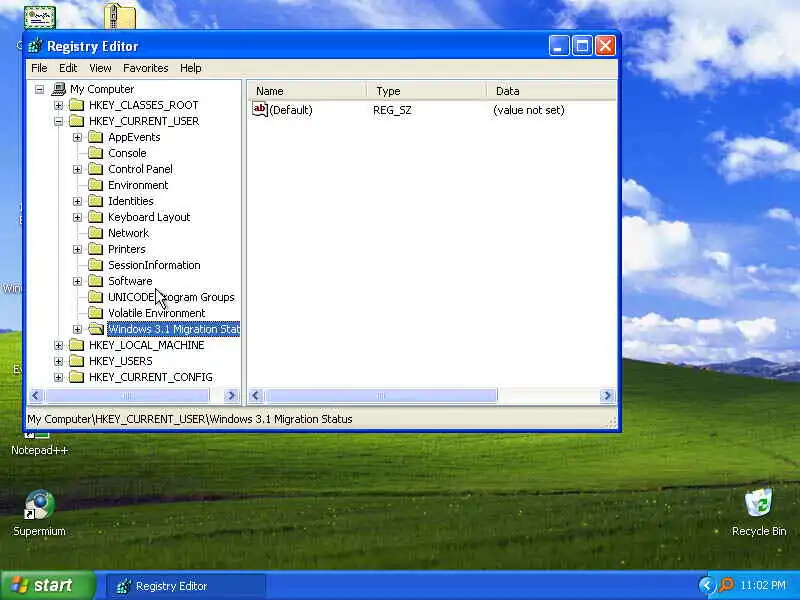800x600 pixels.
Task: Click the HKEY_CLASSES_ROOT folder icon
Action: click(x=77, y=105)
